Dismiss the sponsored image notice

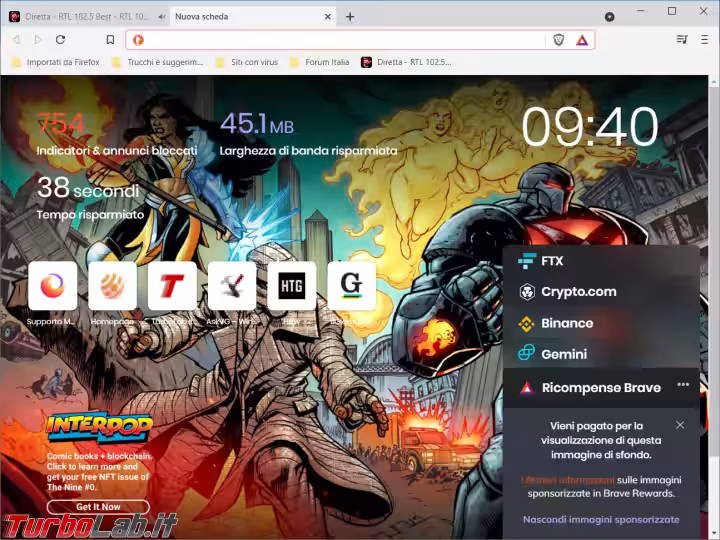(680, 425)
